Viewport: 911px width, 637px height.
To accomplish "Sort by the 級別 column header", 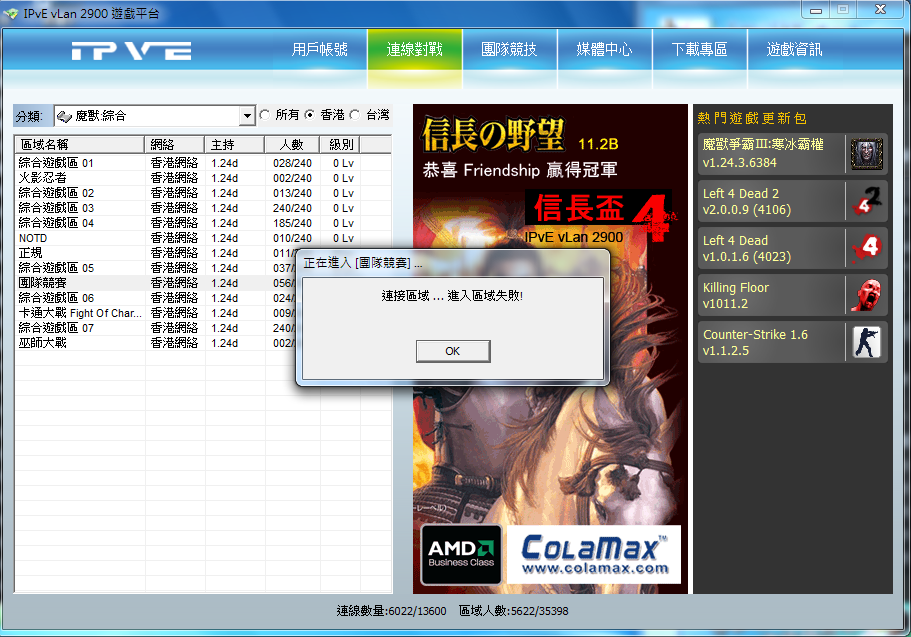I will (x=340, y=144).
